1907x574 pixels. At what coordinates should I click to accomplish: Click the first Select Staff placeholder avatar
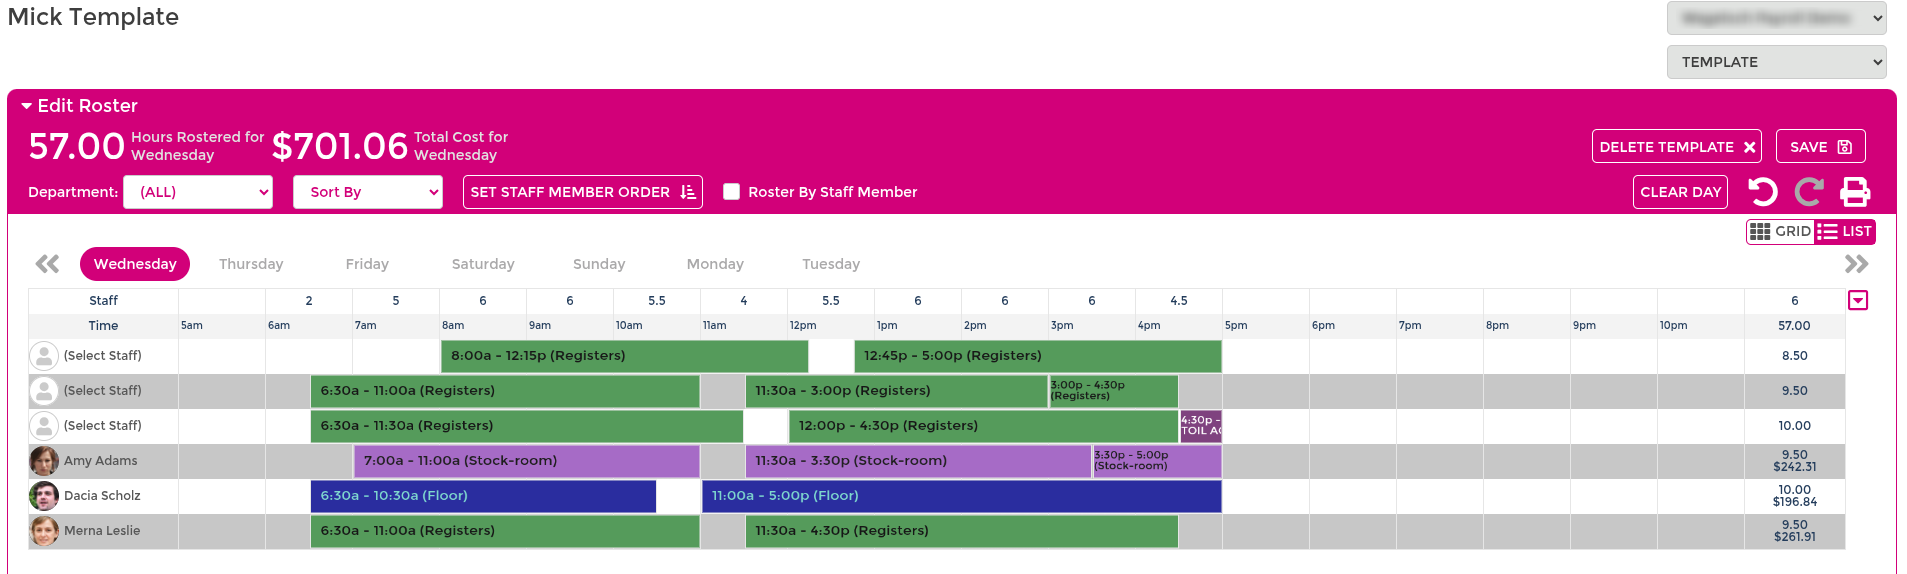click(x=44, y=356)
